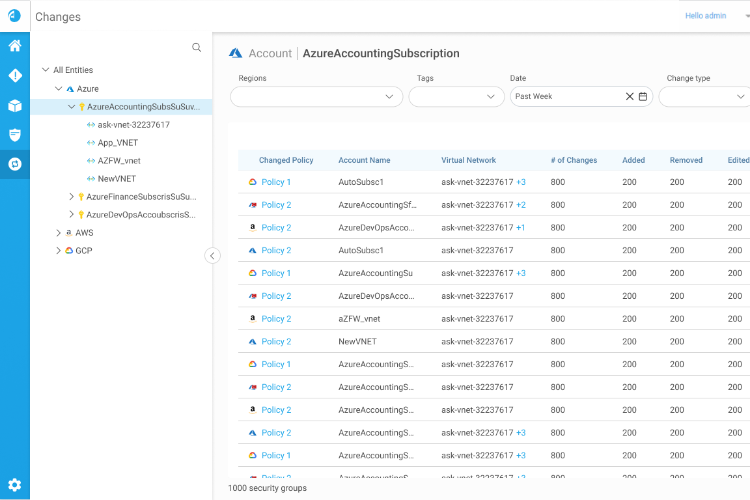This screenshot has width=750, height=500.
Task: Sort by Removed column header
Action: (x=686, y=160)
